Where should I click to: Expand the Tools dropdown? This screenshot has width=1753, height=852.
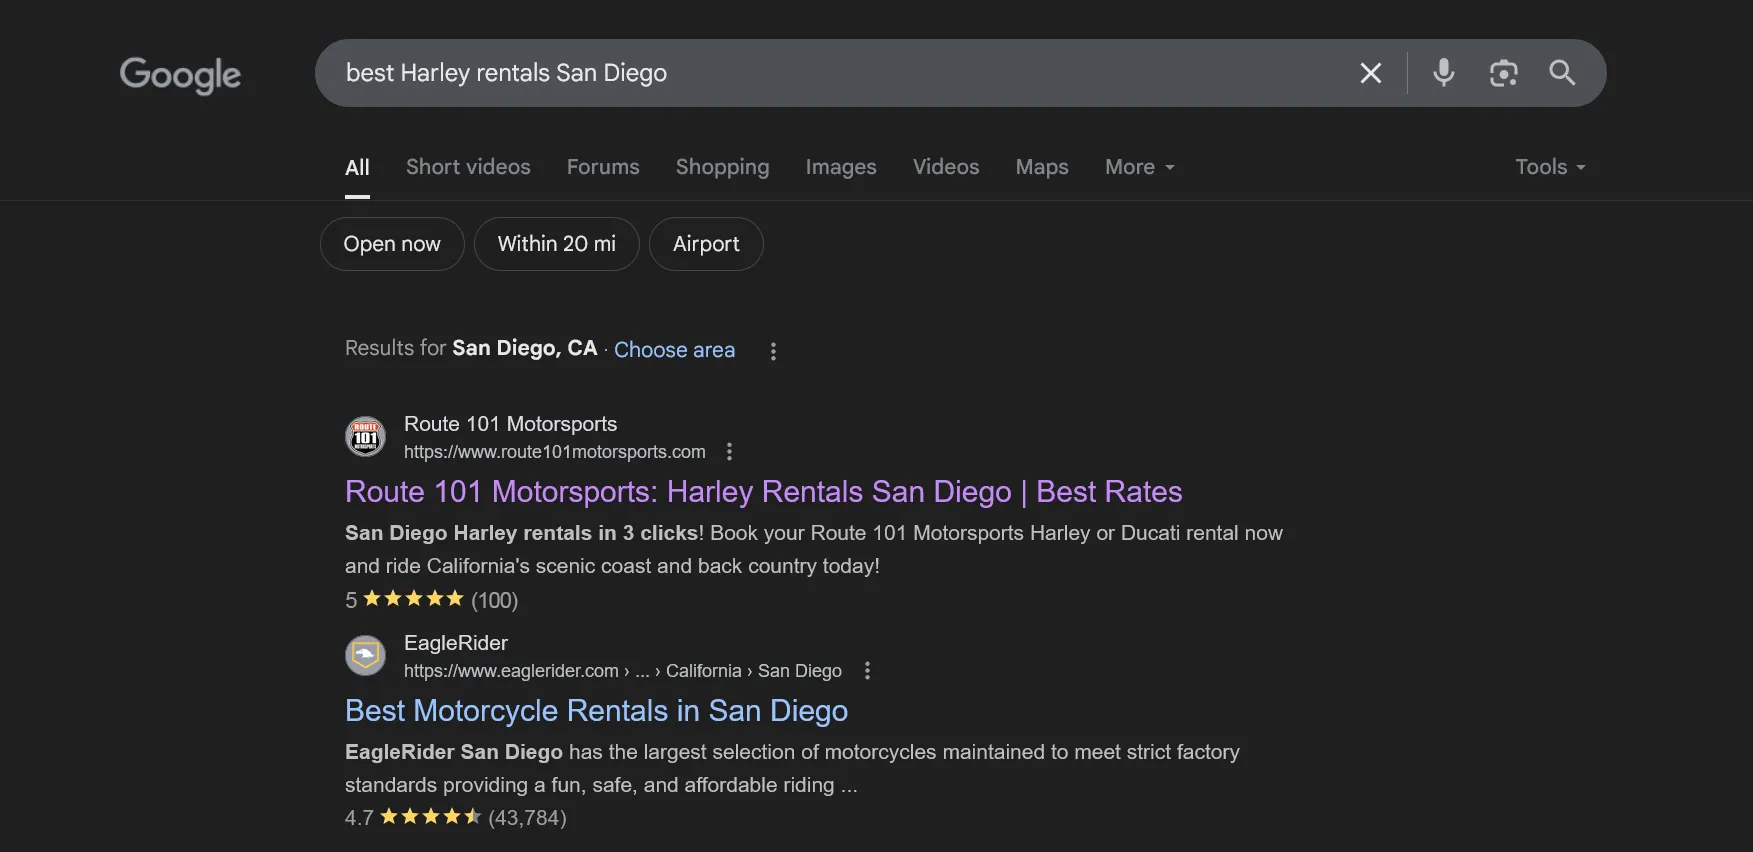pos(1549,167)
